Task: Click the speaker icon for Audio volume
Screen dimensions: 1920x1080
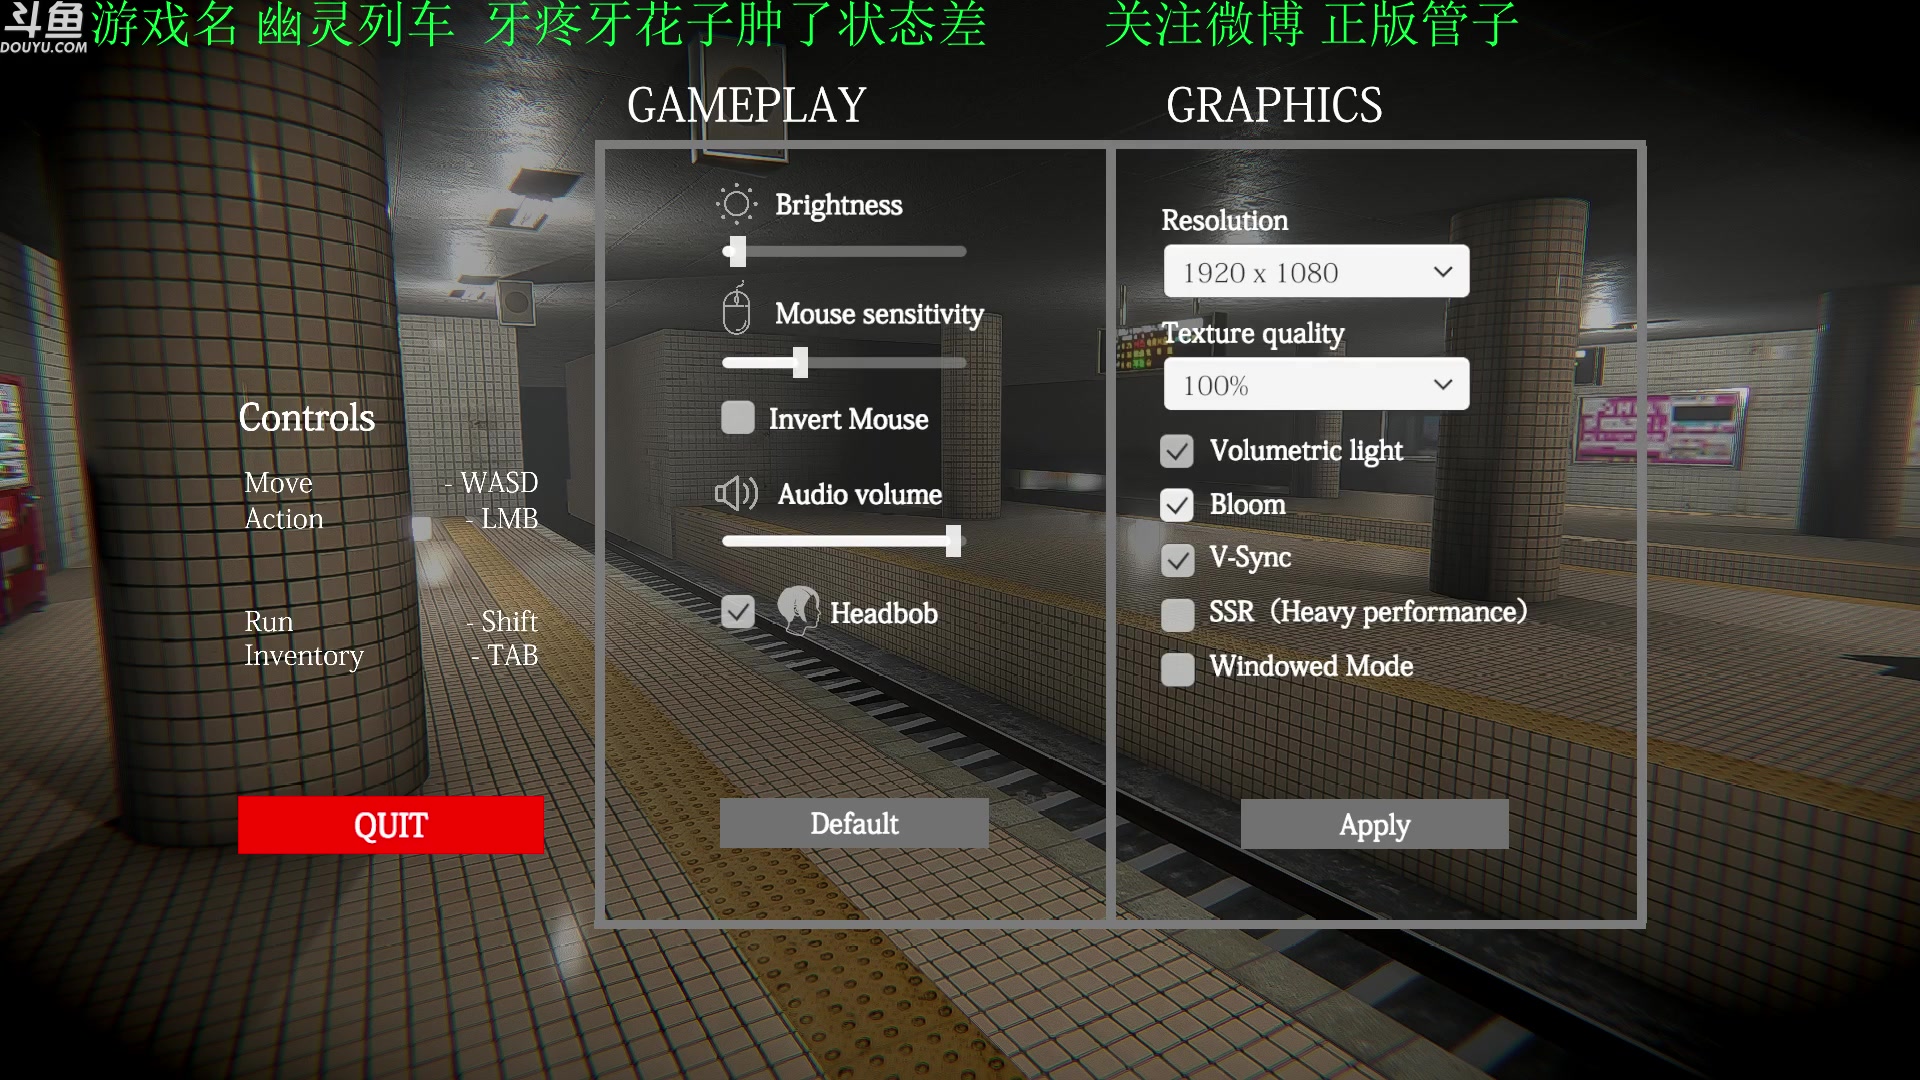Action: tap(737, 493)
